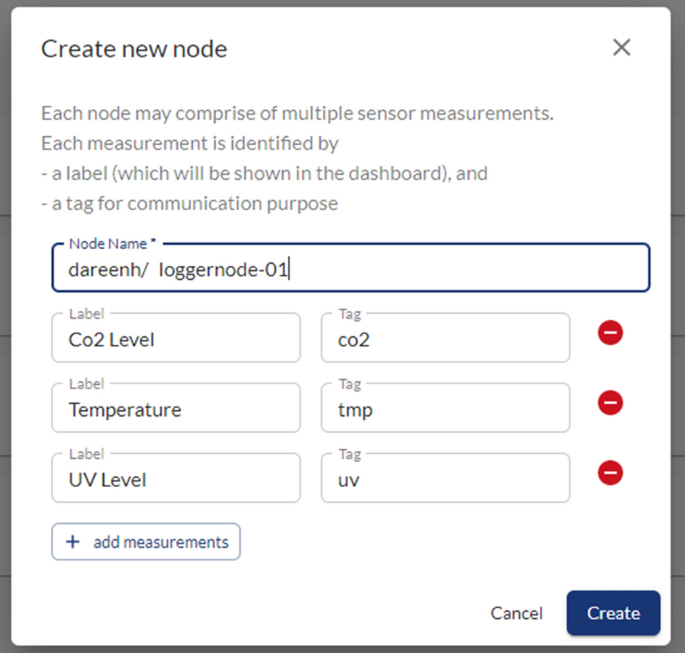Click the 'Create new node' dialog title
The height and width of the screenshot is (653, 685).
click(x=134, y=49)
